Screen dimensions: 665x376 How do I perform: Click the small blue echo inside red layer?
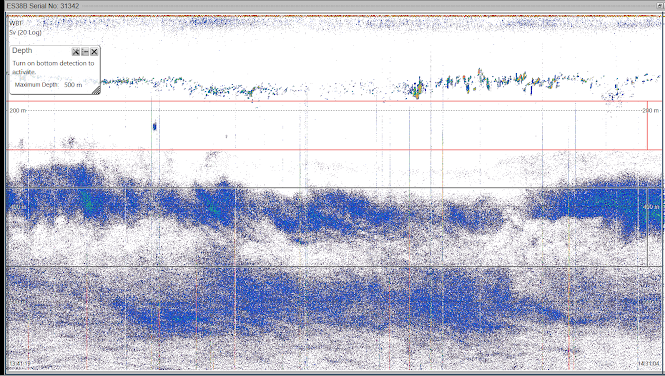tap(155, 126)
